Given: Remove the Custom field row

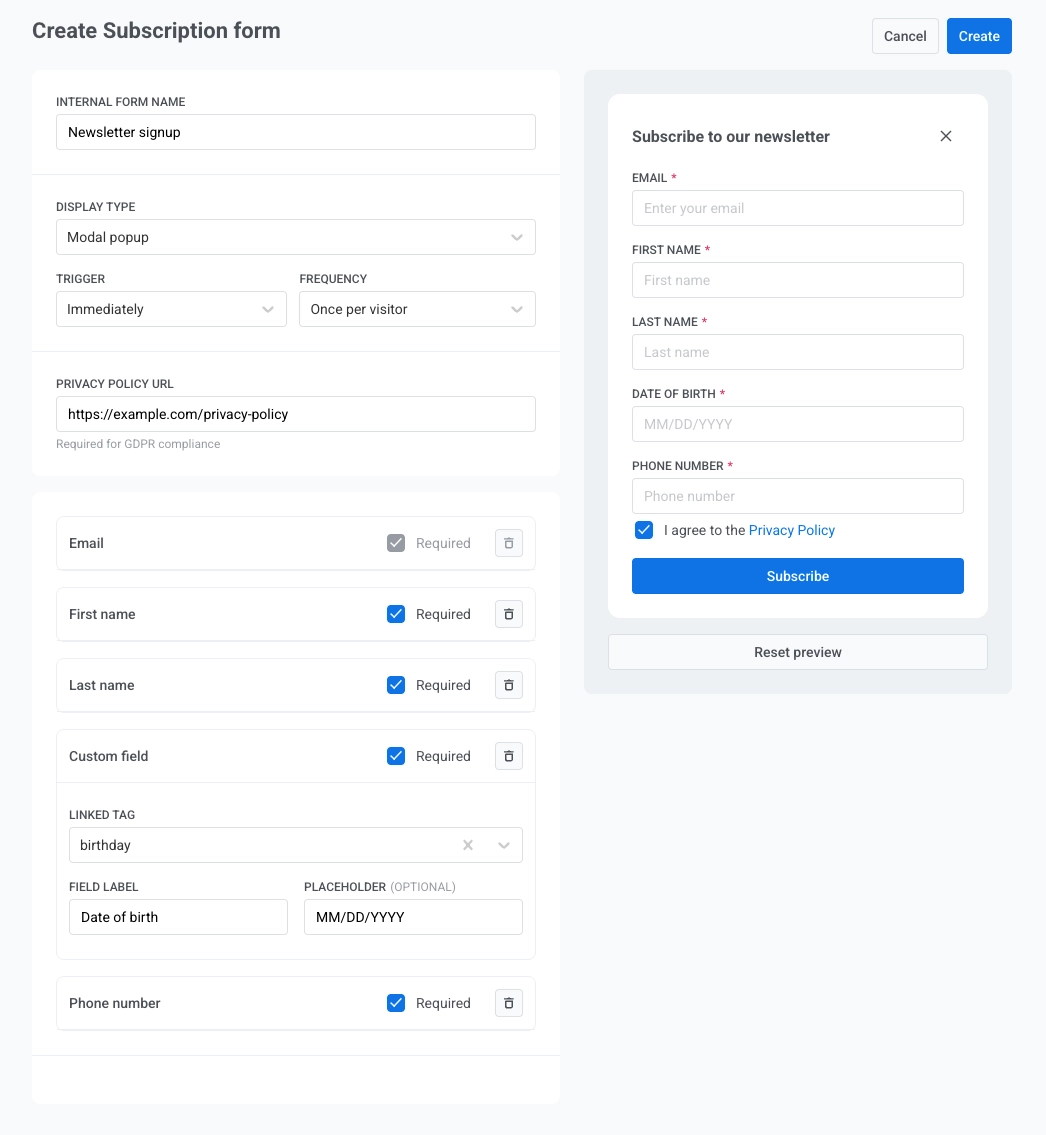Looking at the screenshot, I should tap(508, 756).
